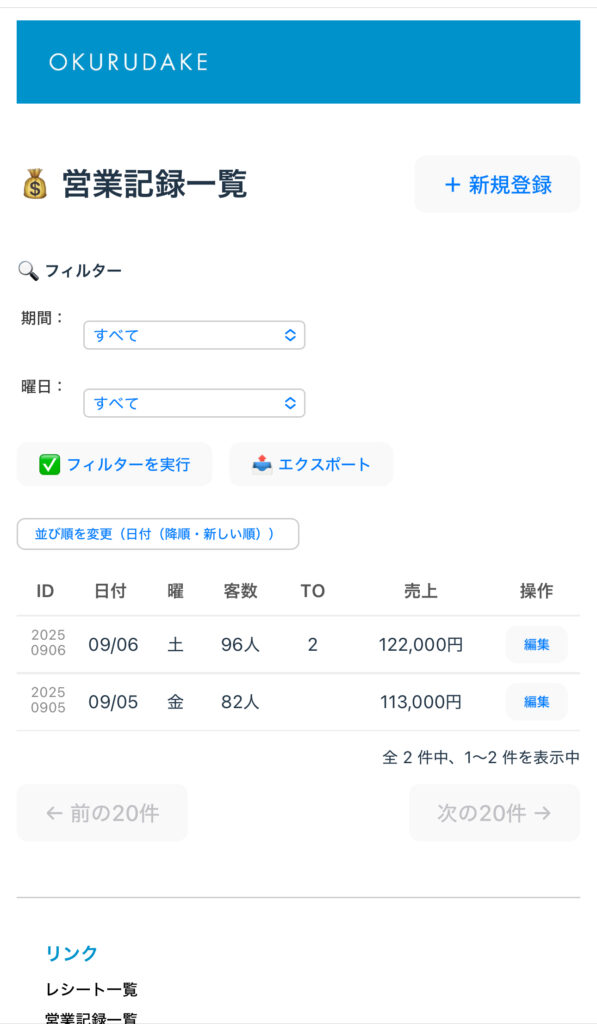Click the 122,000円 sales amount
Screen dimensions: 597x1024
pos(421,645)
